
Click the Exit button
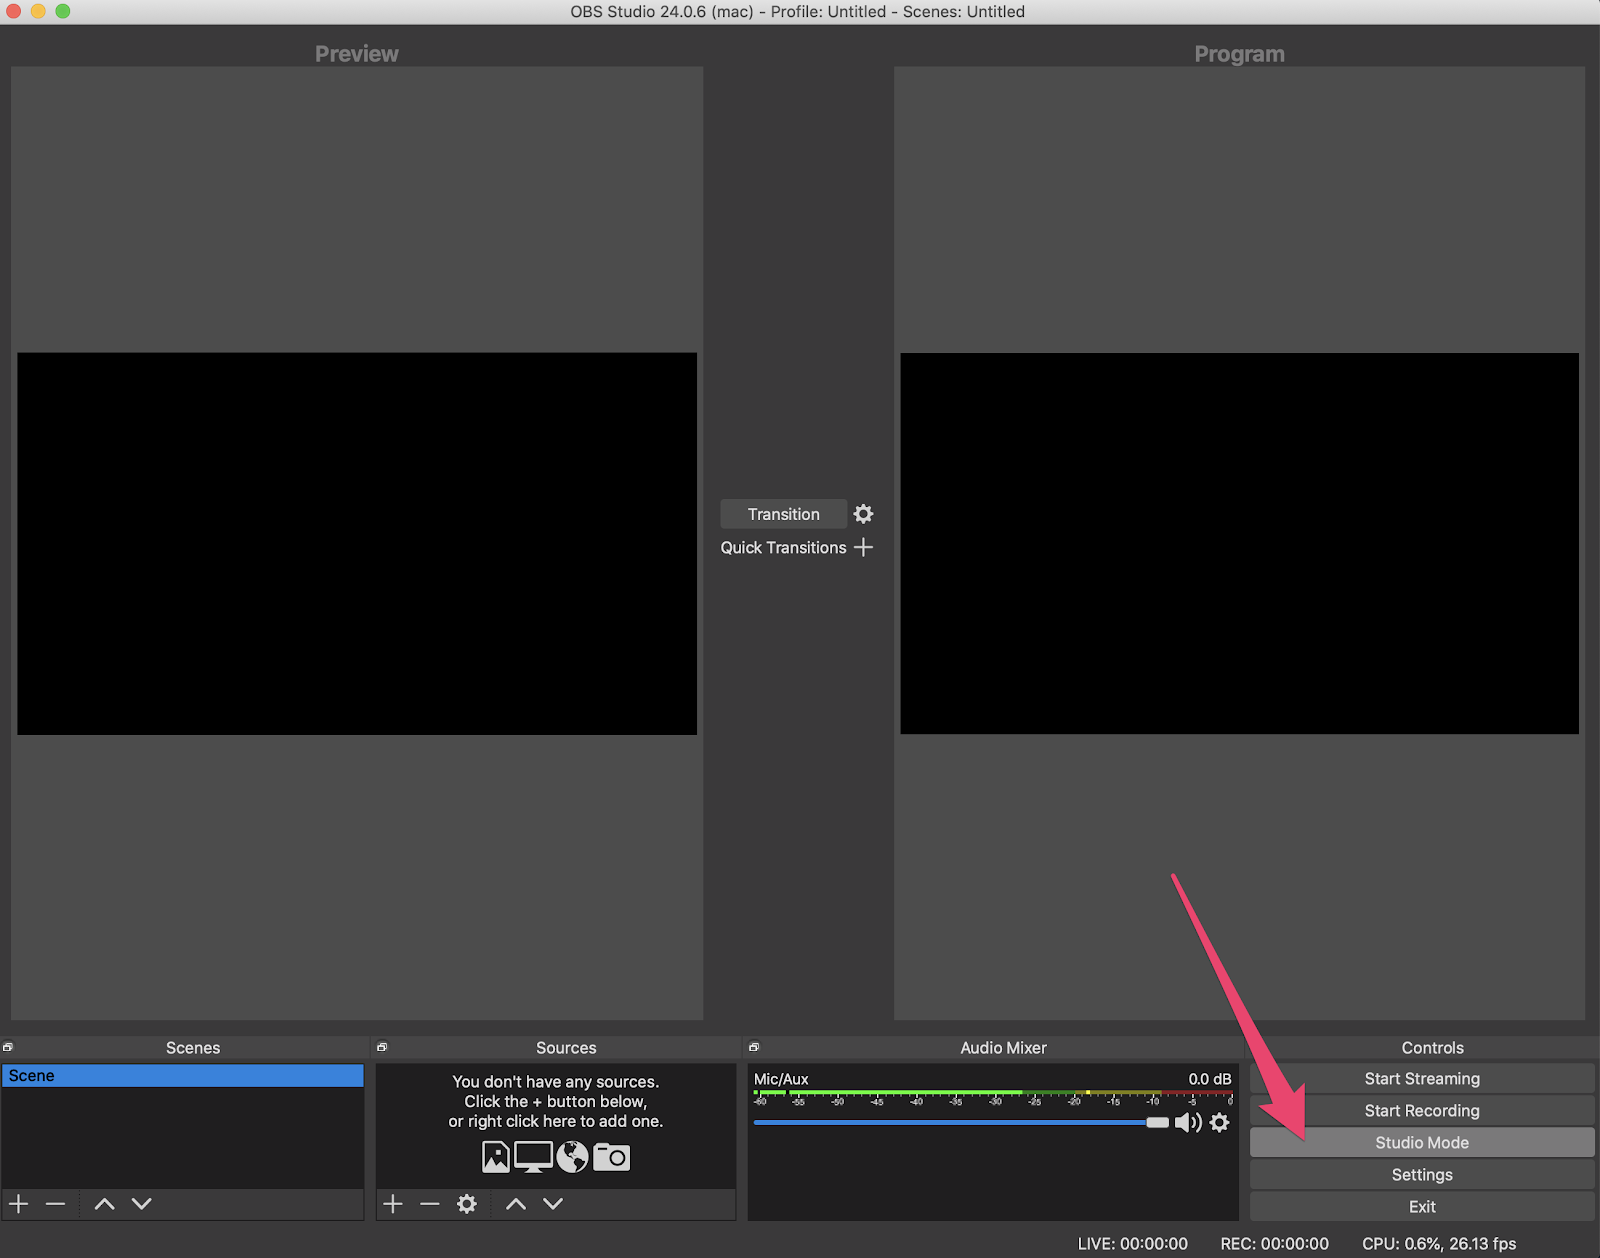(1422, 1207)
